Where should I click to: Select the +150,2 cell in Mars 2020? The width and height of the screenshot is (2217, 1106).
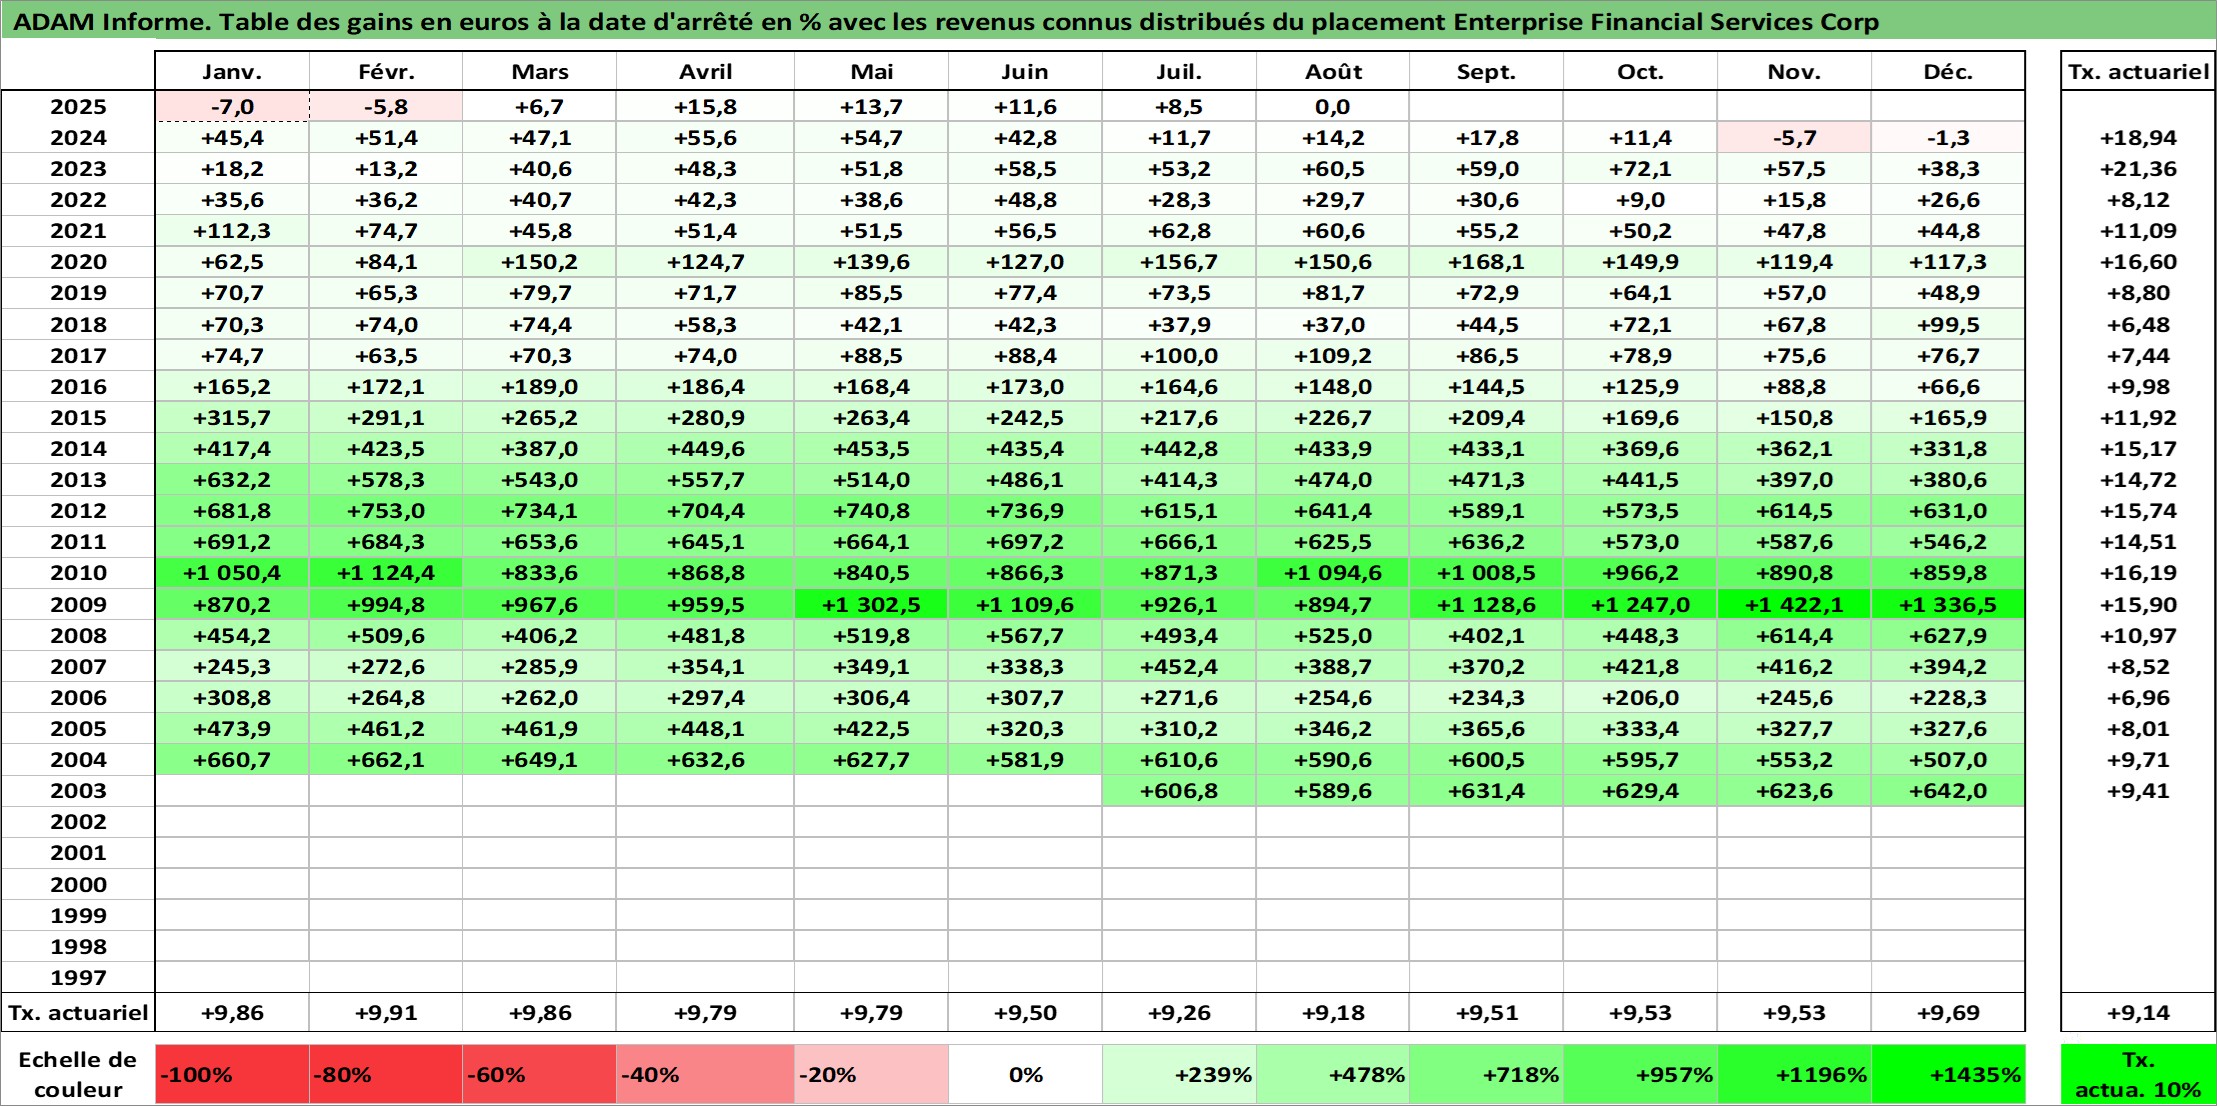tap(539, 262)
